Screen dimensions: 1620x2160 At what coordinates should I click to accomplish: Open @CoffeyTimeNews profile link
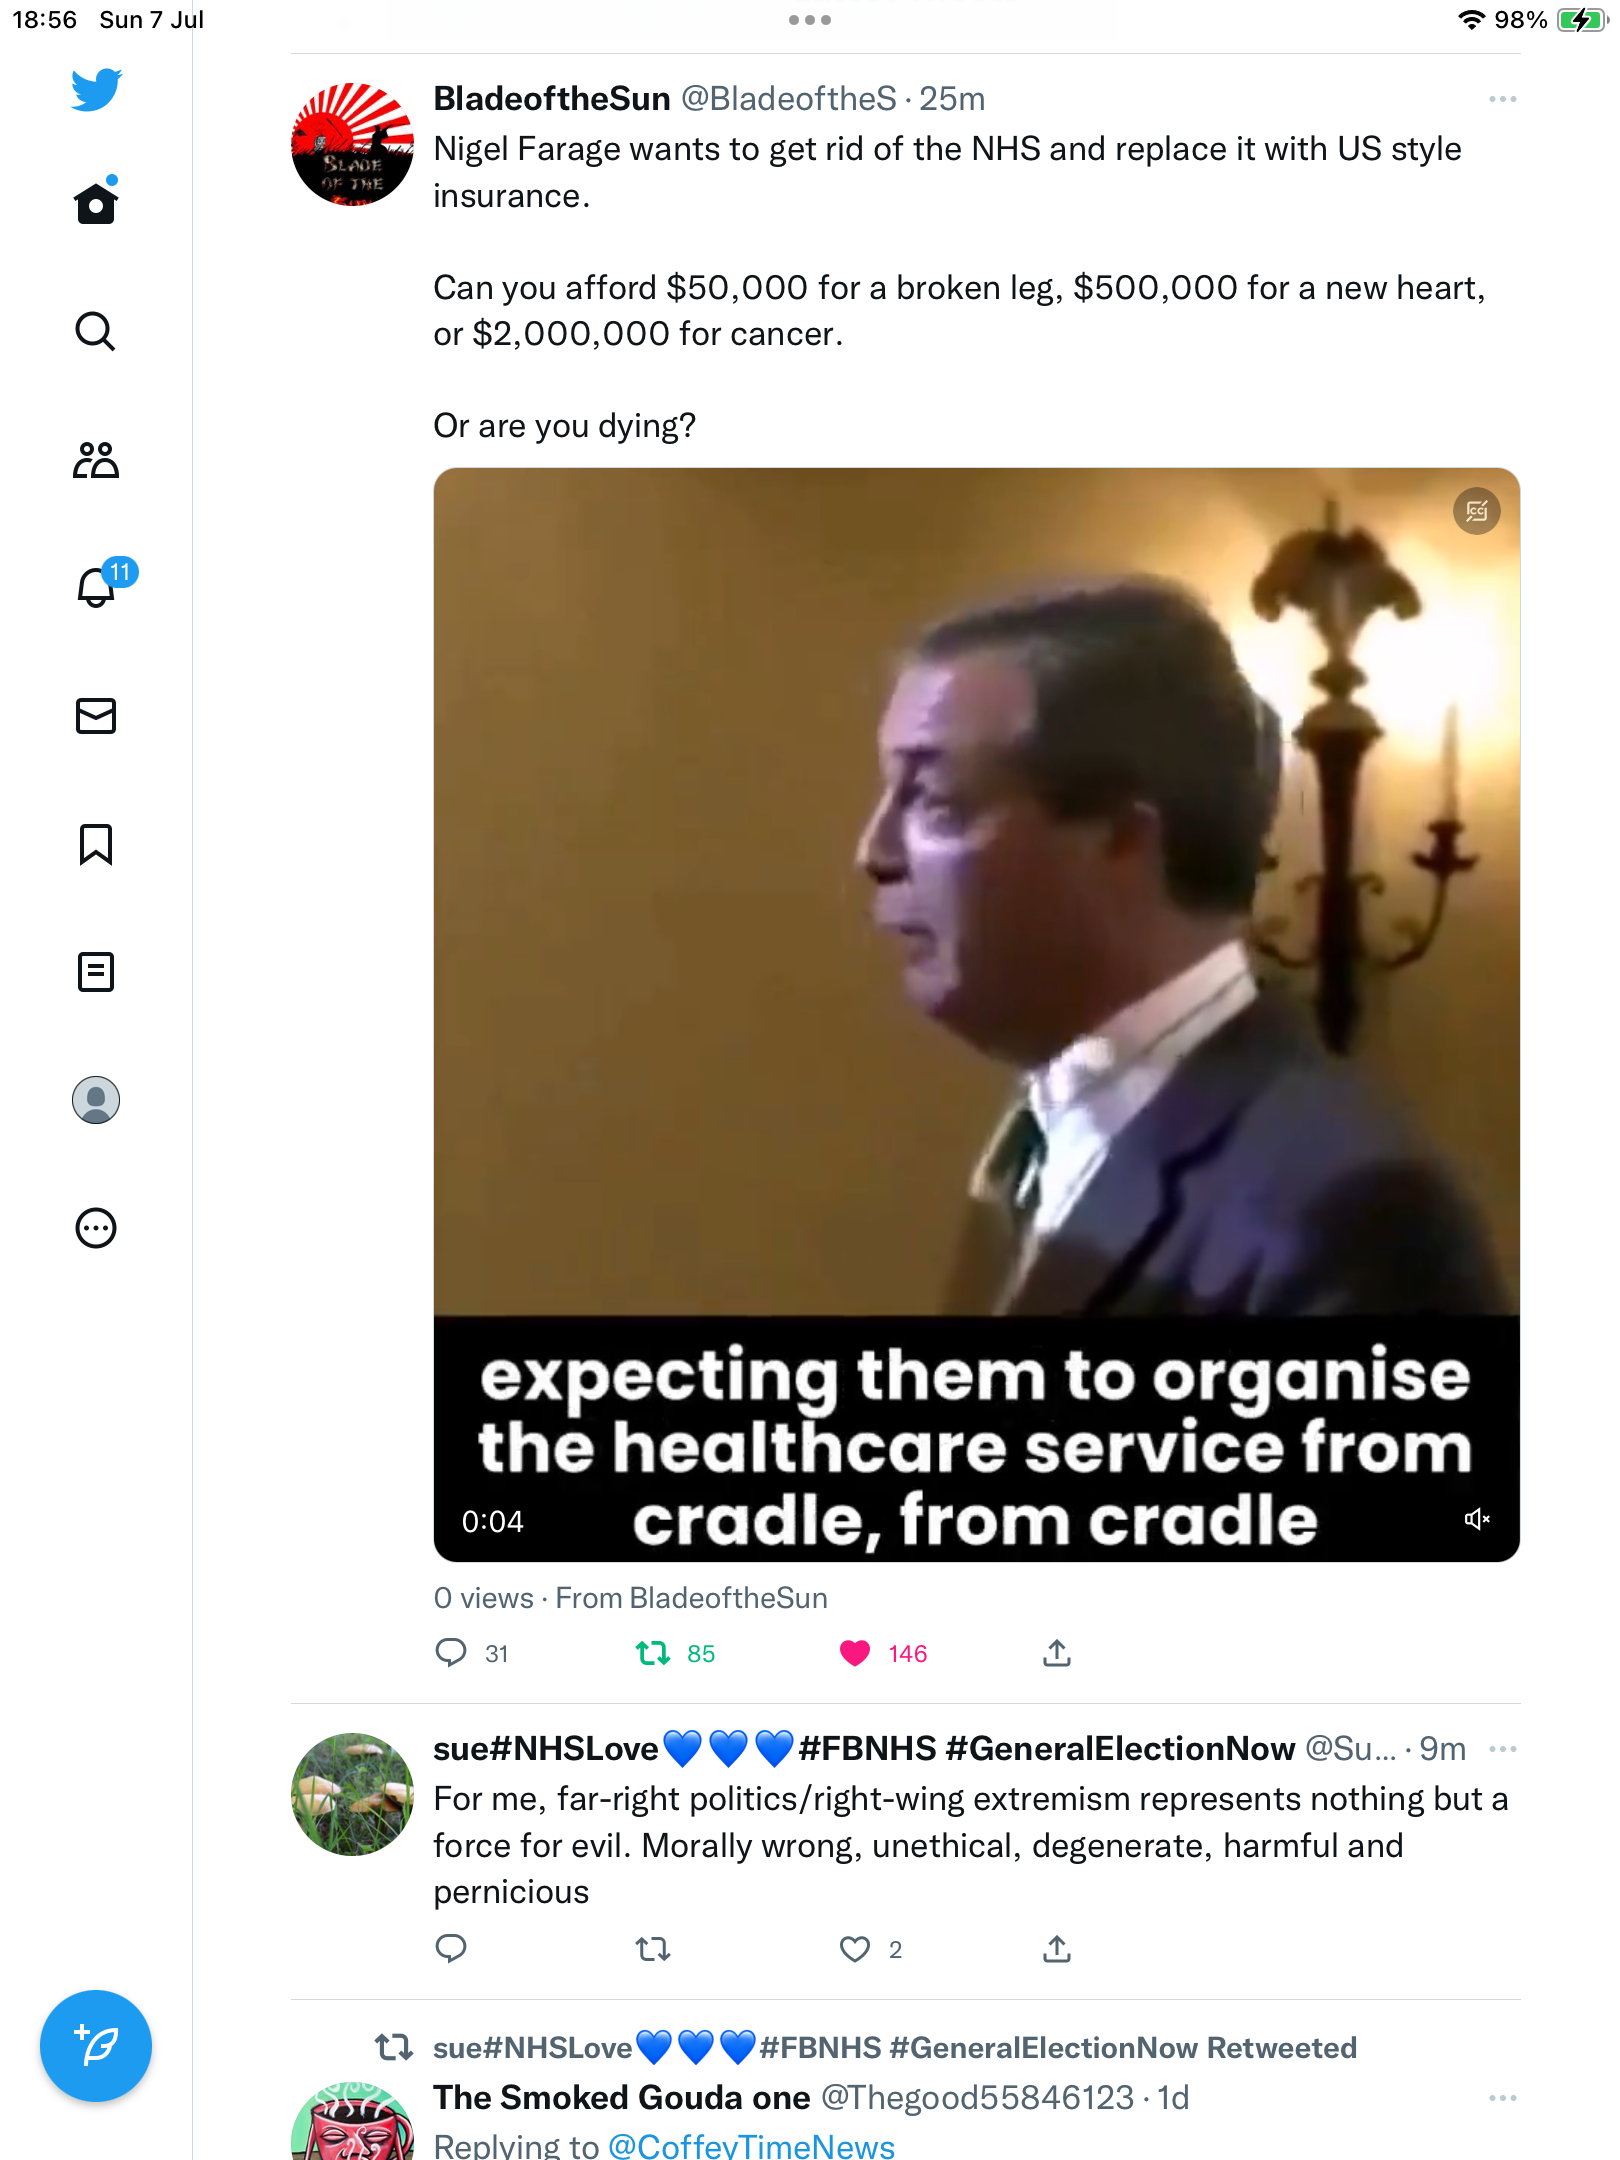(751, 2146)
